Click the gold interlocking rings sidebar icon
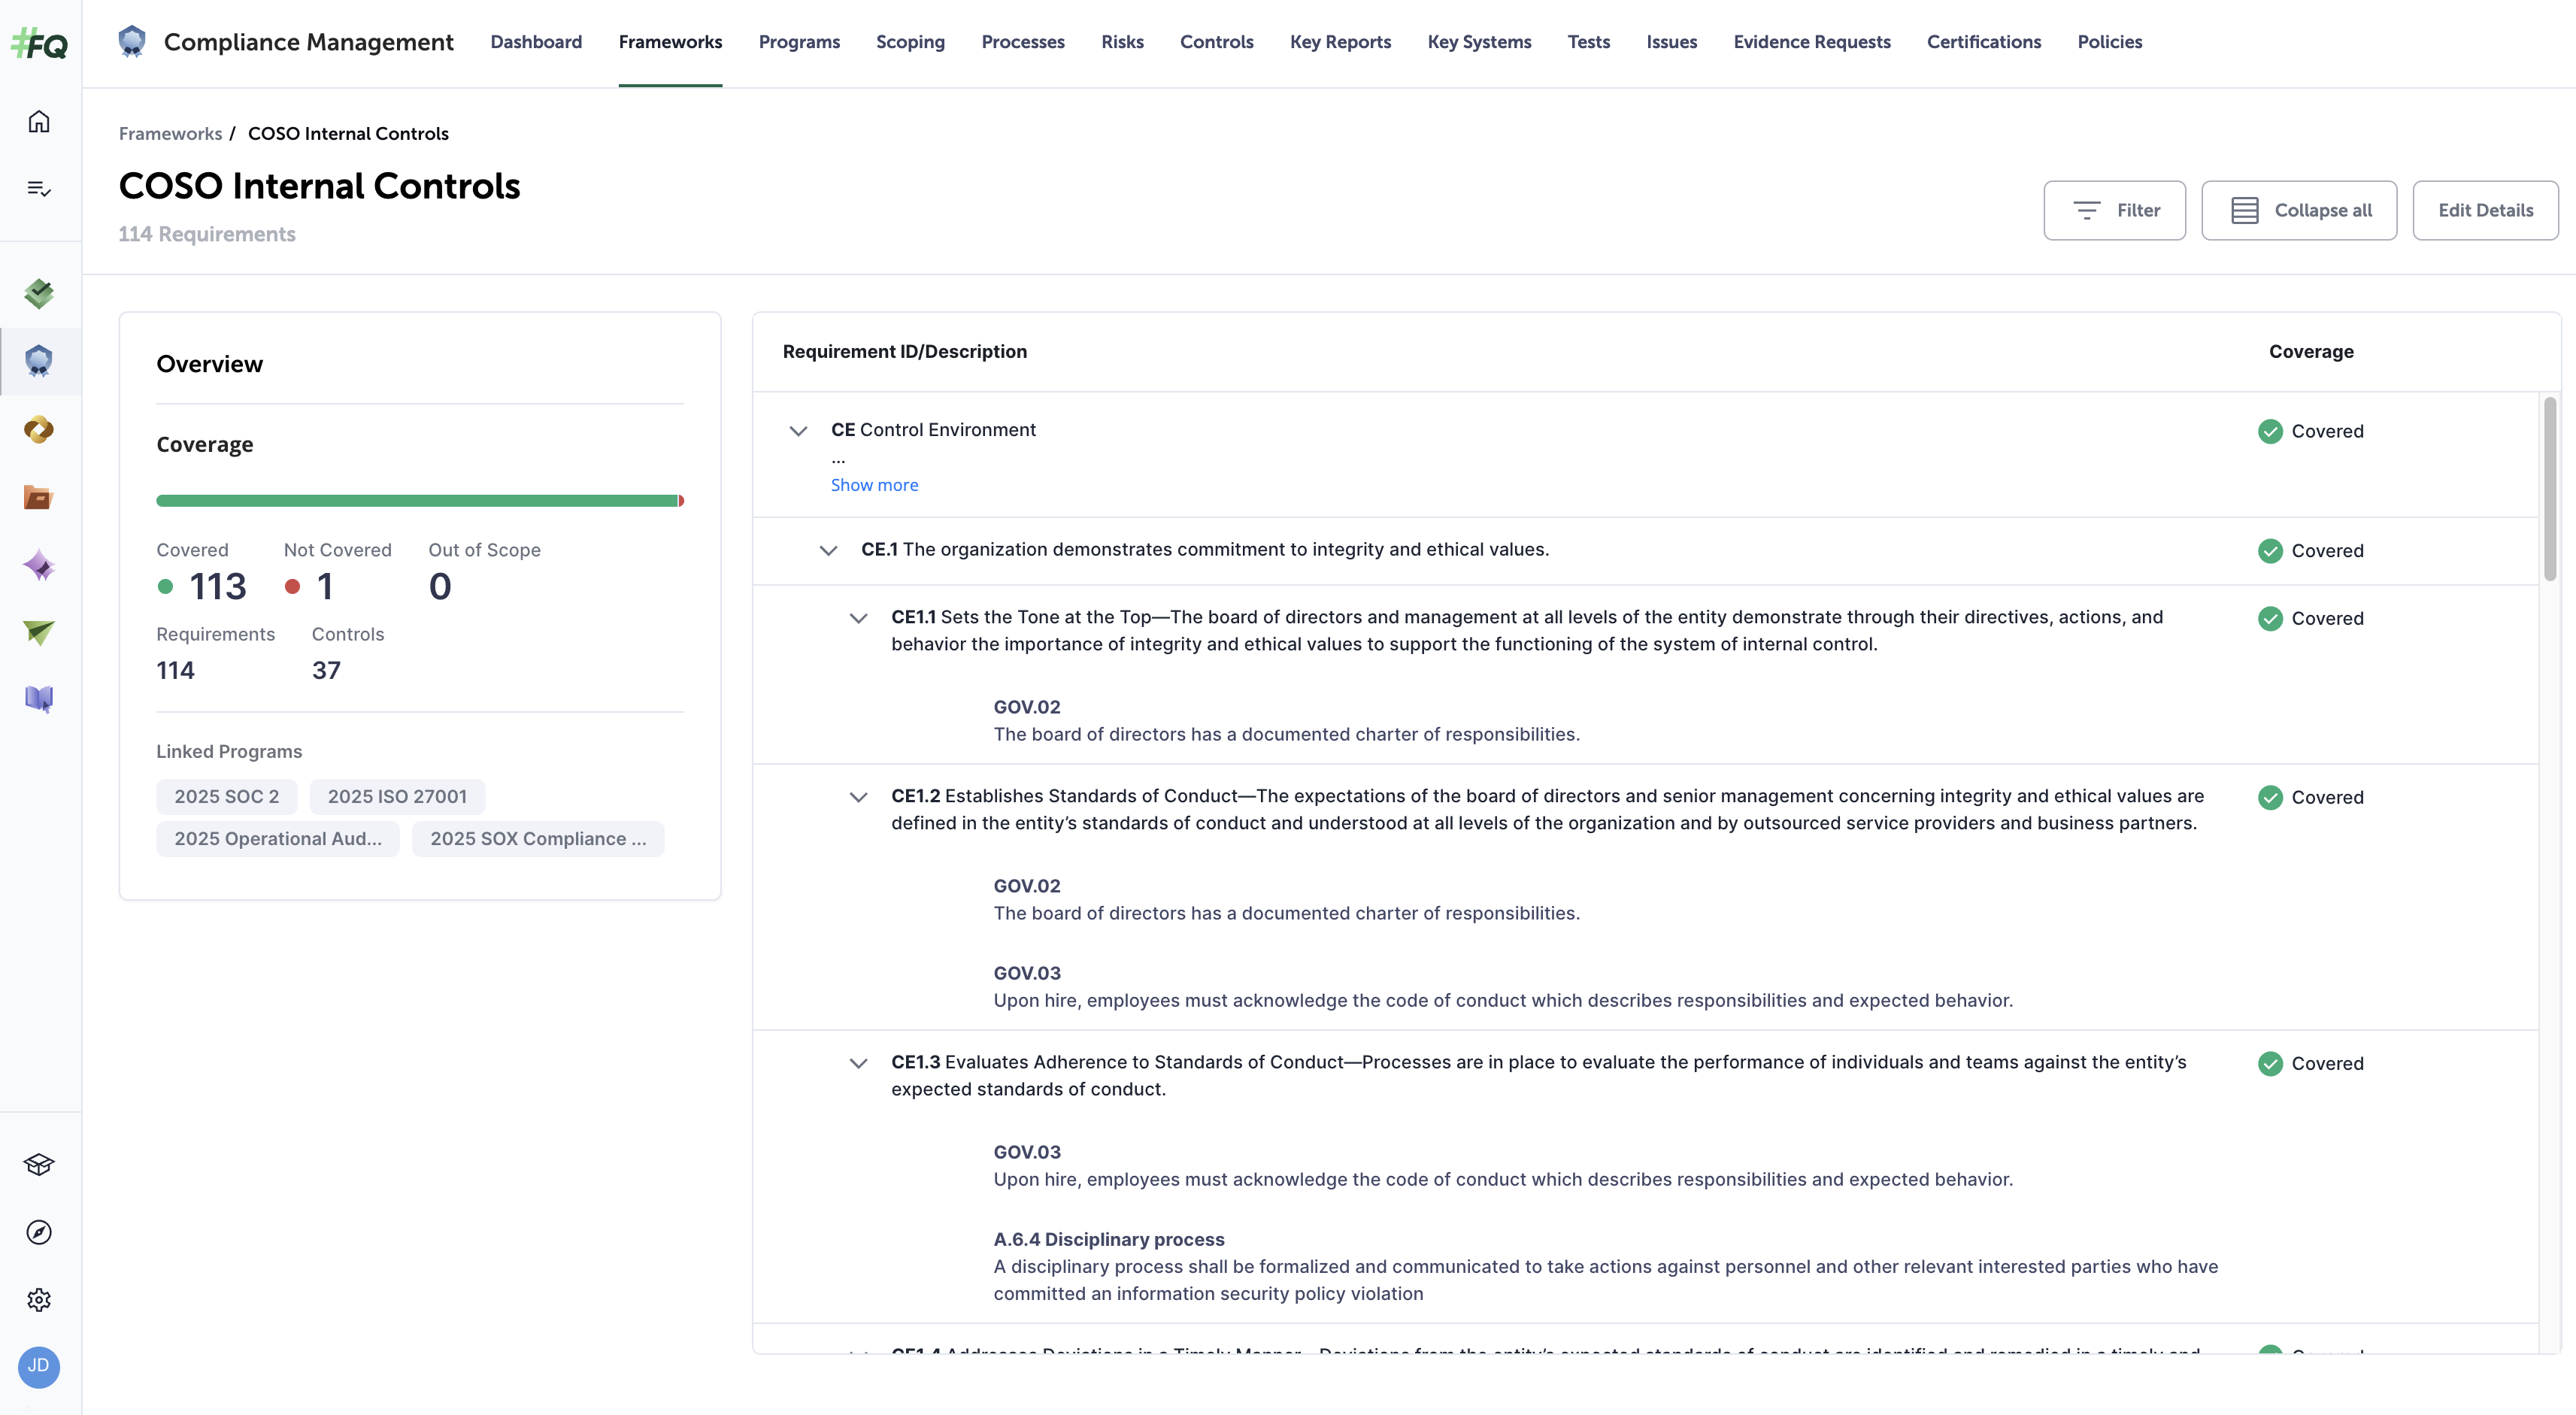This screenshot has height=1415, width=2576. click(38, 430)
